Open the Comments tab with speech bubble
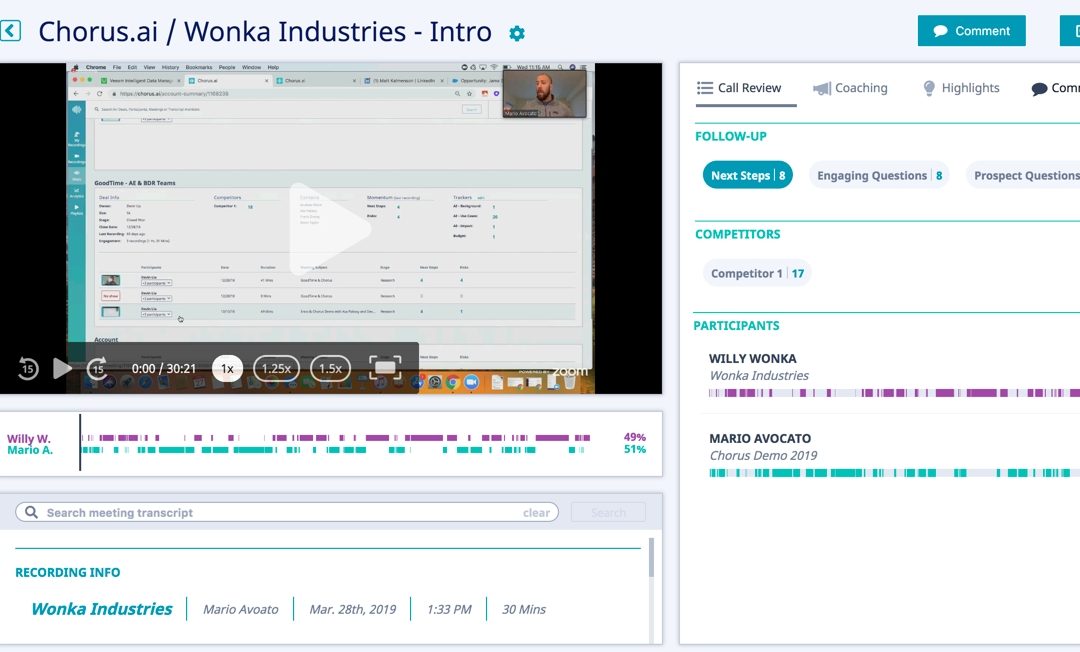The width and height of the screenshot is (1080, 652). (x=1055, y=88)
